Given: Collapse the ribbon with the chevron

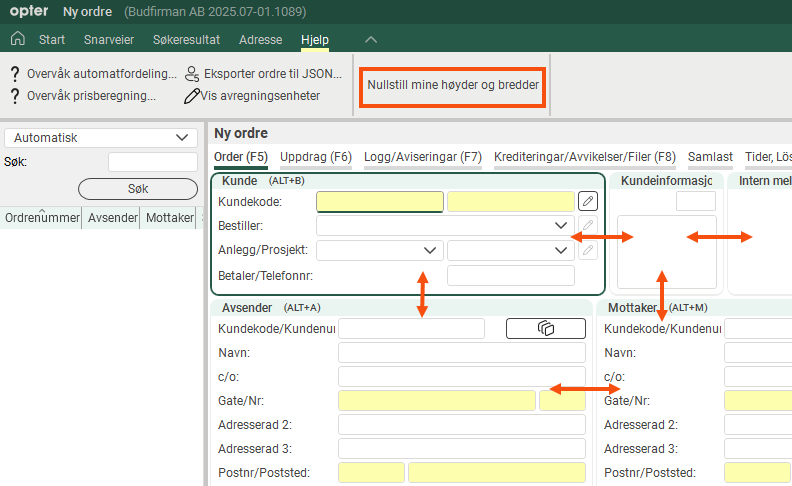Looking at the screenshot, I should 371,40.
